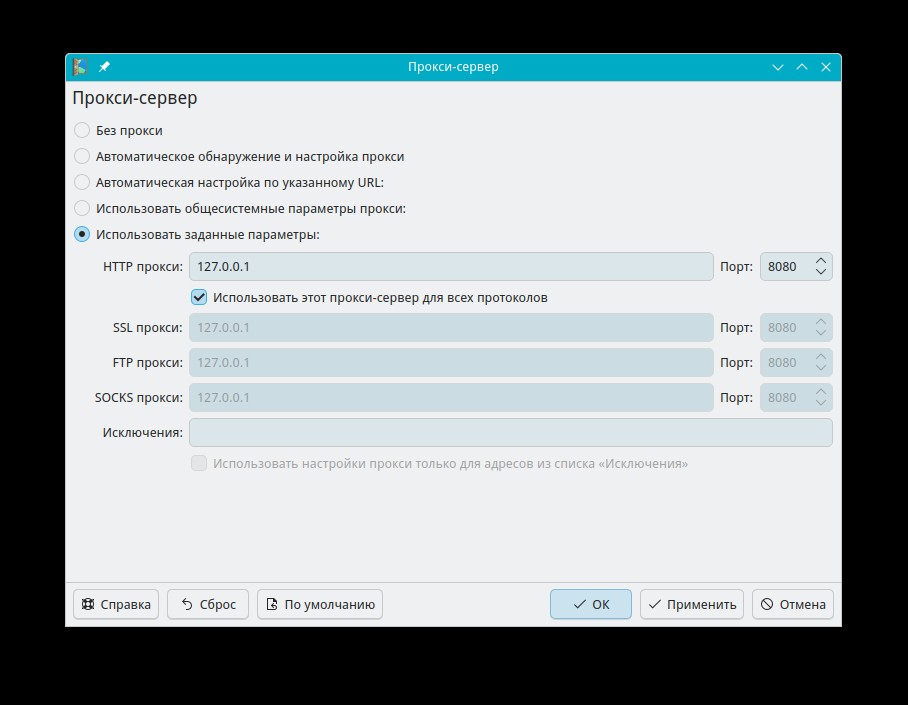
Task: Decrease the FTP proxy port with the down arrow
Action: point(821,367)
